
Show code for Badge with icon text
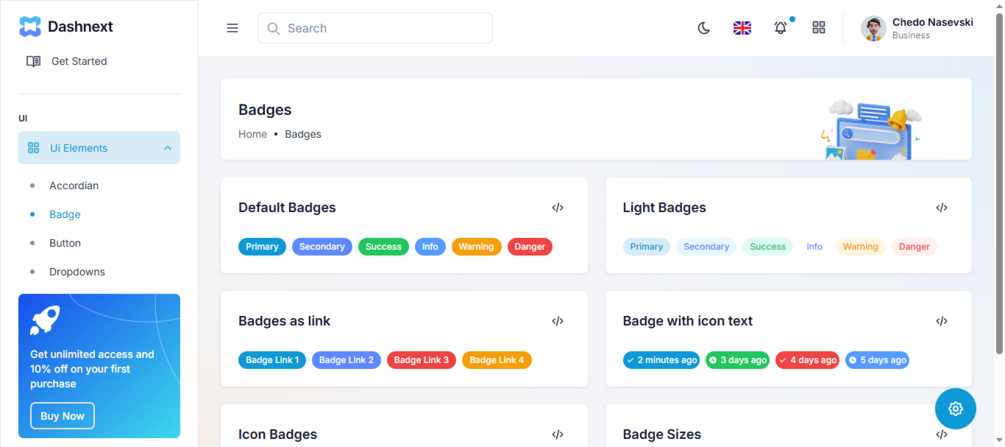tap(942, 321)
